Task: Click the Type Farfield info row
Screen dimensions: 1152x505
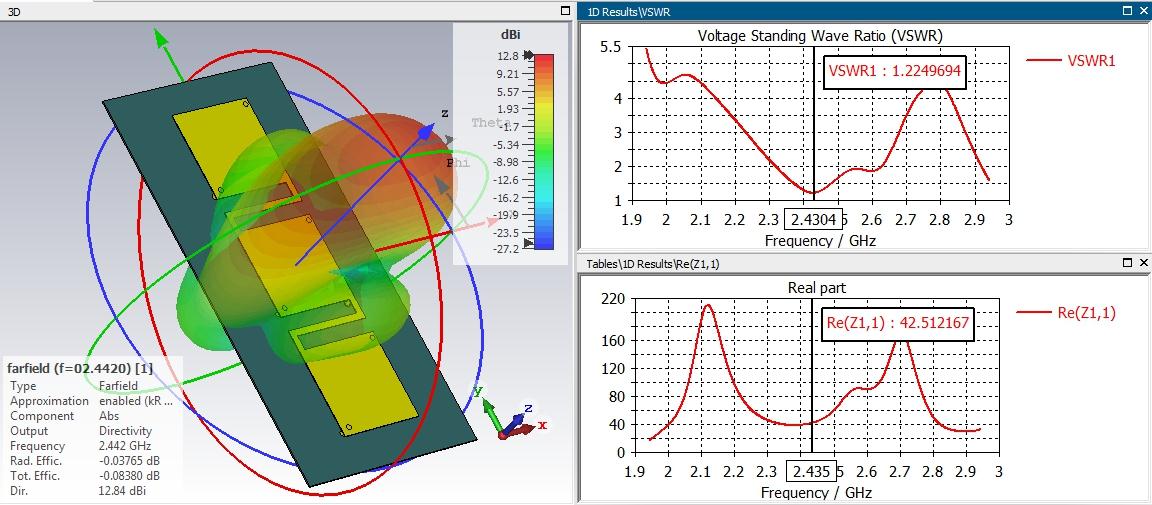Action: (x=73, y=386)
